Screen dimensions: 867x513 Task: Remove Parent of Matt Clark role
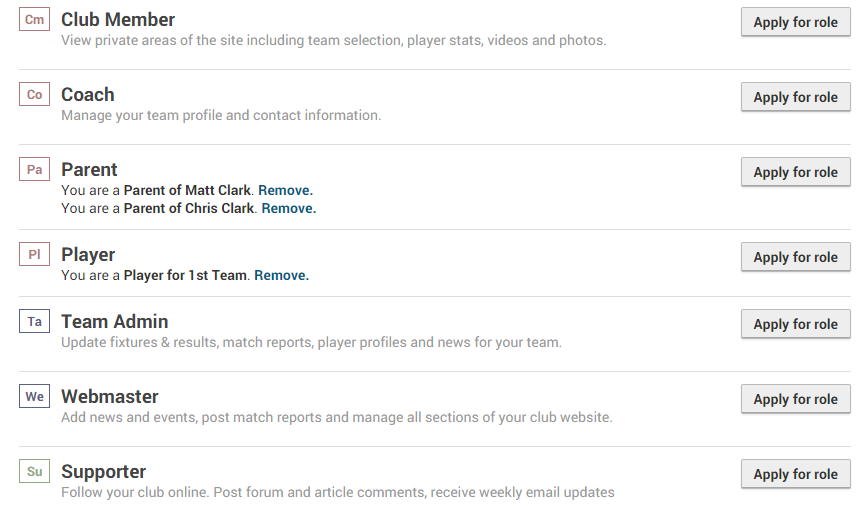pos(285,190)
